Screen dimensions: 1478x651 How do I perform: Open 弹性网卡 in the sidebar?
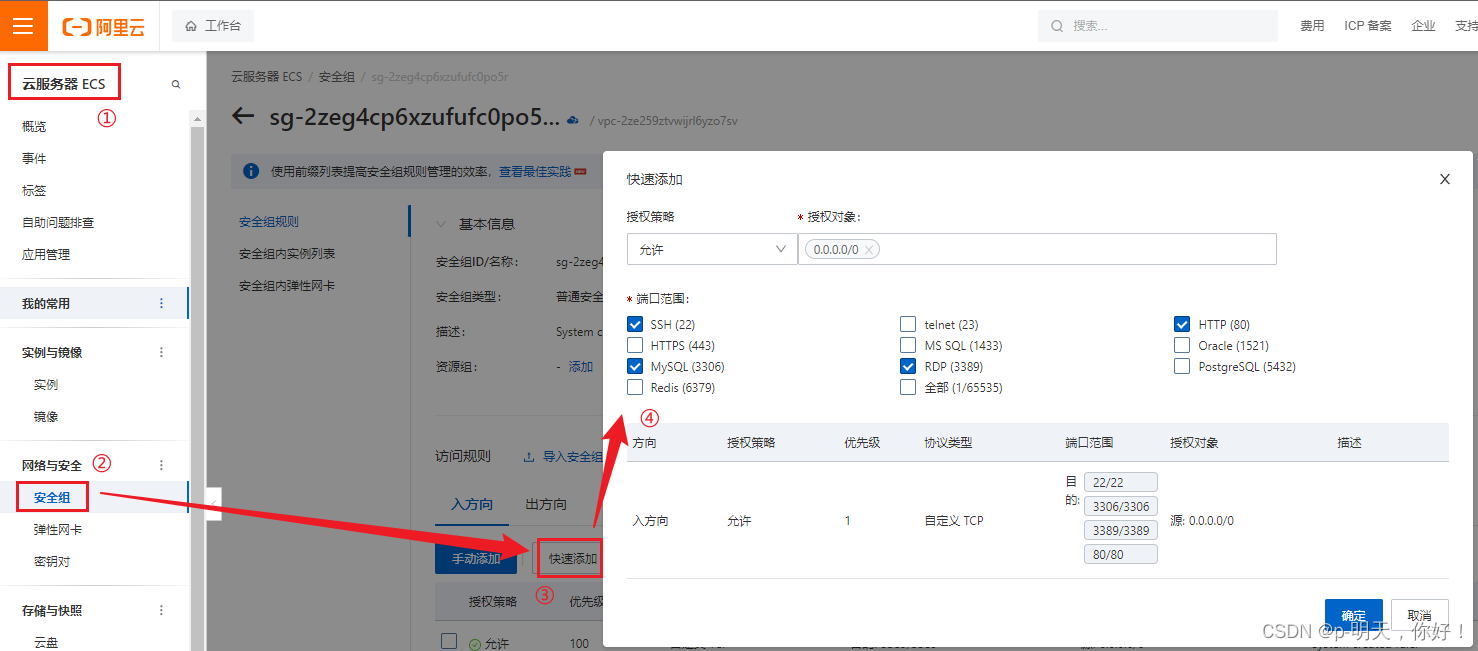58,529
